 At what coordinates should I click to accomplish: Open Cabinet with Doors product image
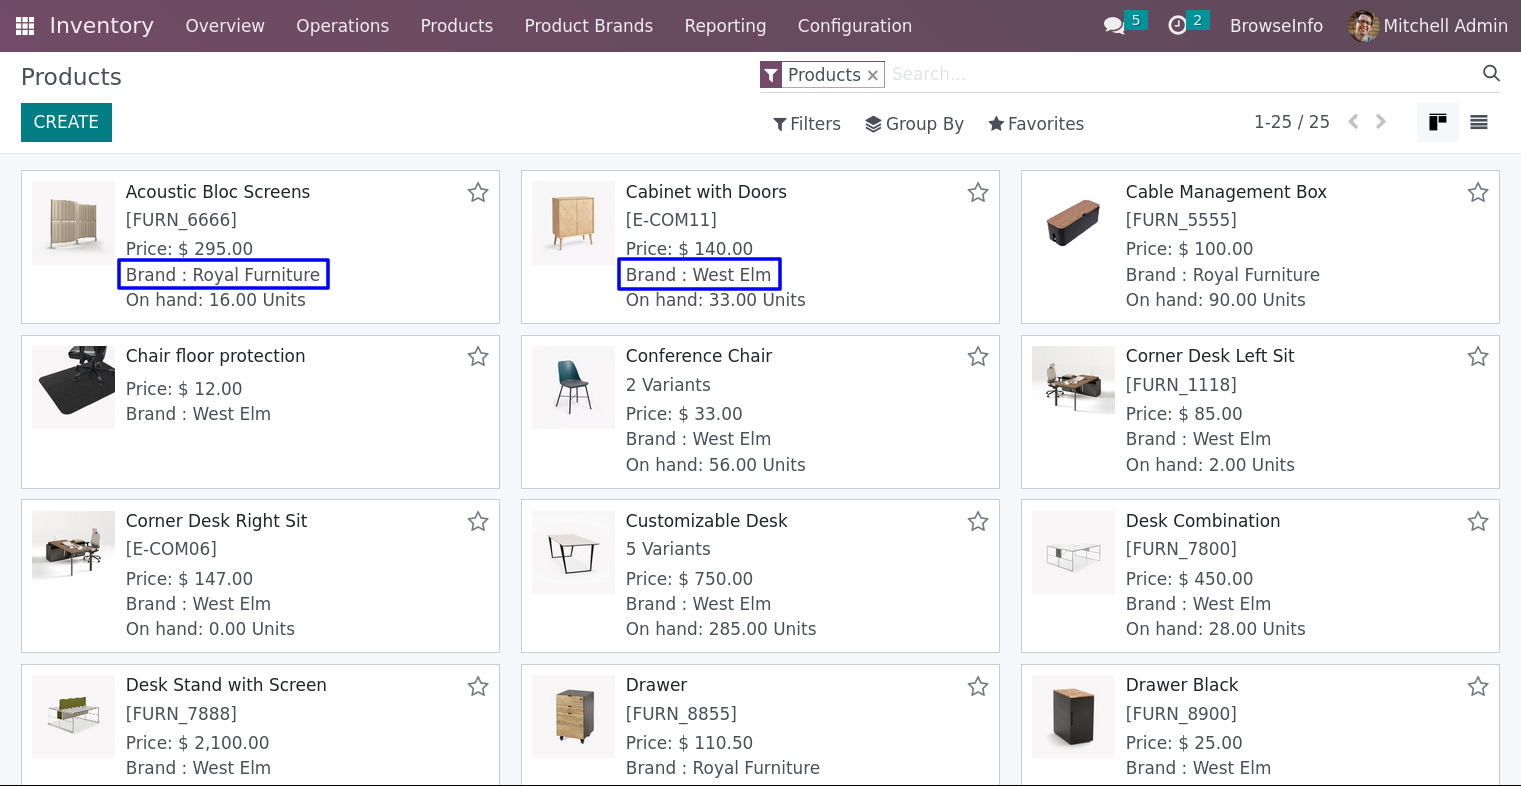(x=573, y=223)
